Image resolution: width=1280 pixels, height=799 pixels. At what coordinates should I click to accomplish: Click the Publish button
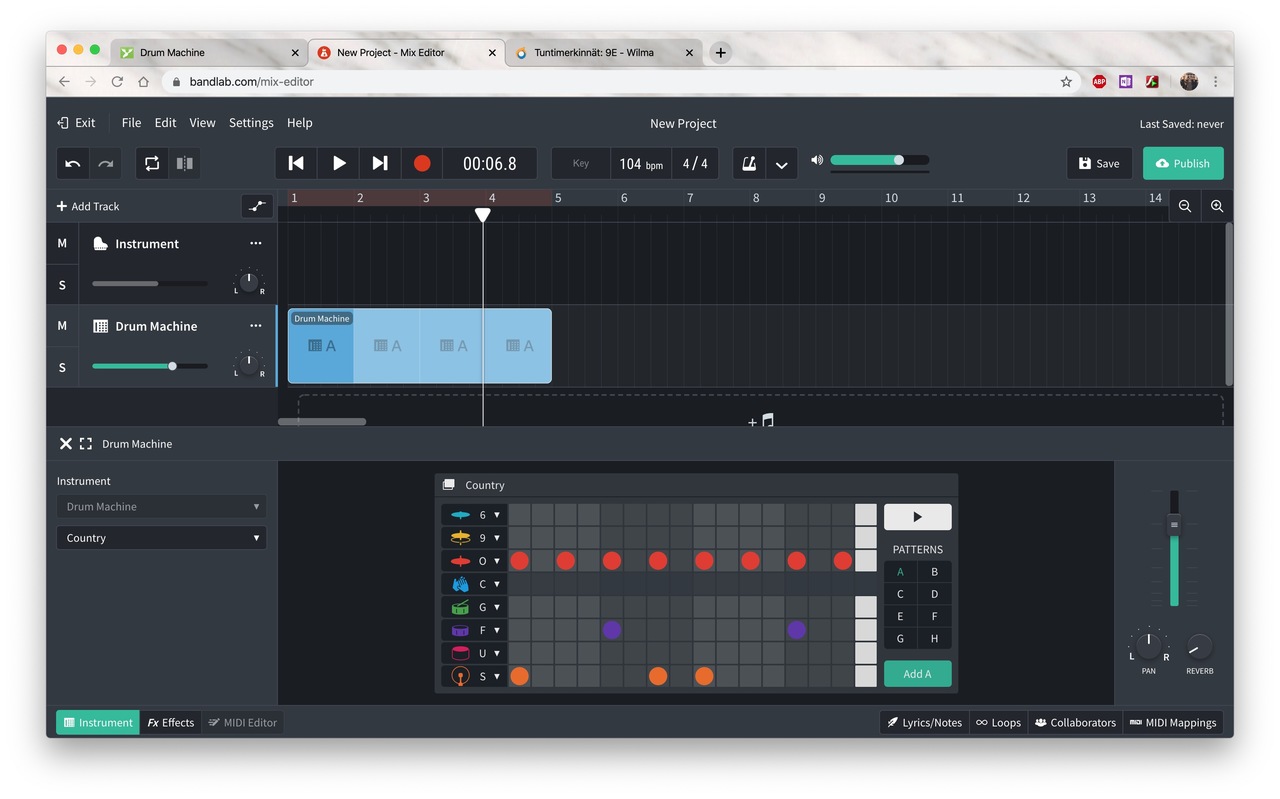1183,164
